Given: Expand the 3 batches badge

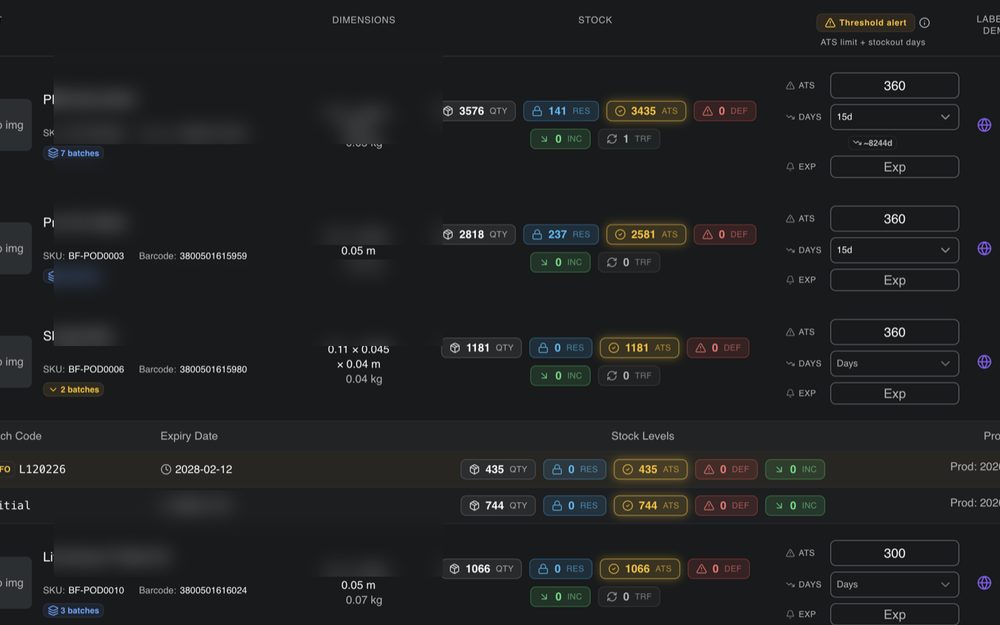Looking at the screenshot, I should click(x=73, y=610).
